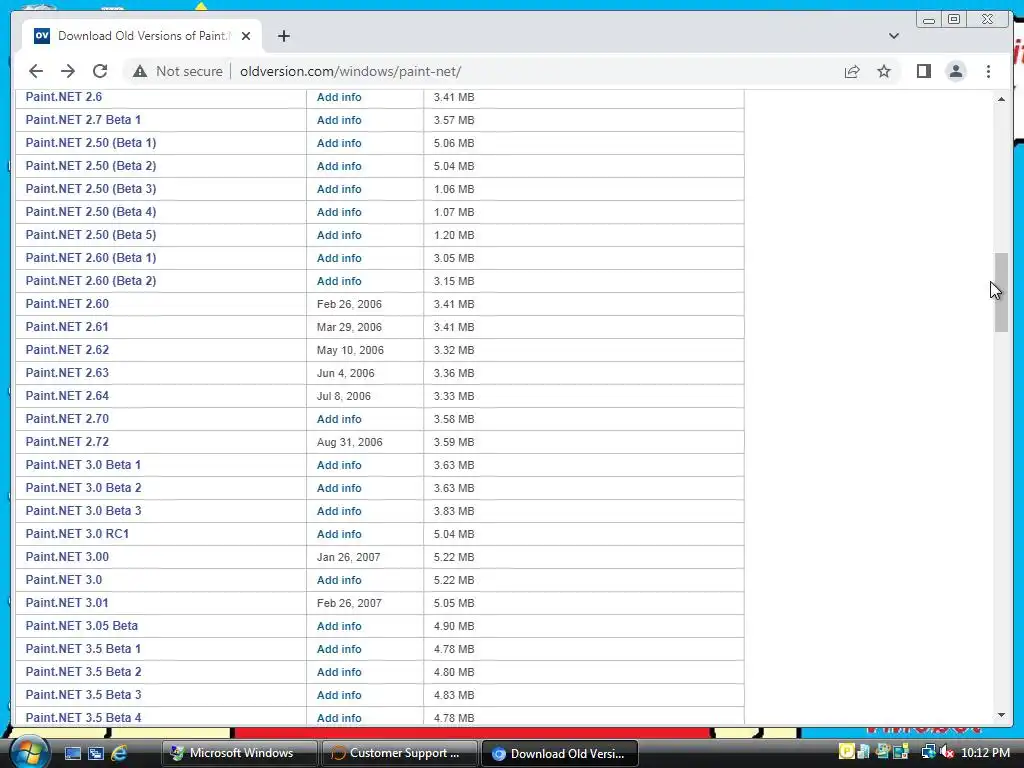Click Switch between windows quick launch icon
1024x768 pixels.
coord(96,753)
